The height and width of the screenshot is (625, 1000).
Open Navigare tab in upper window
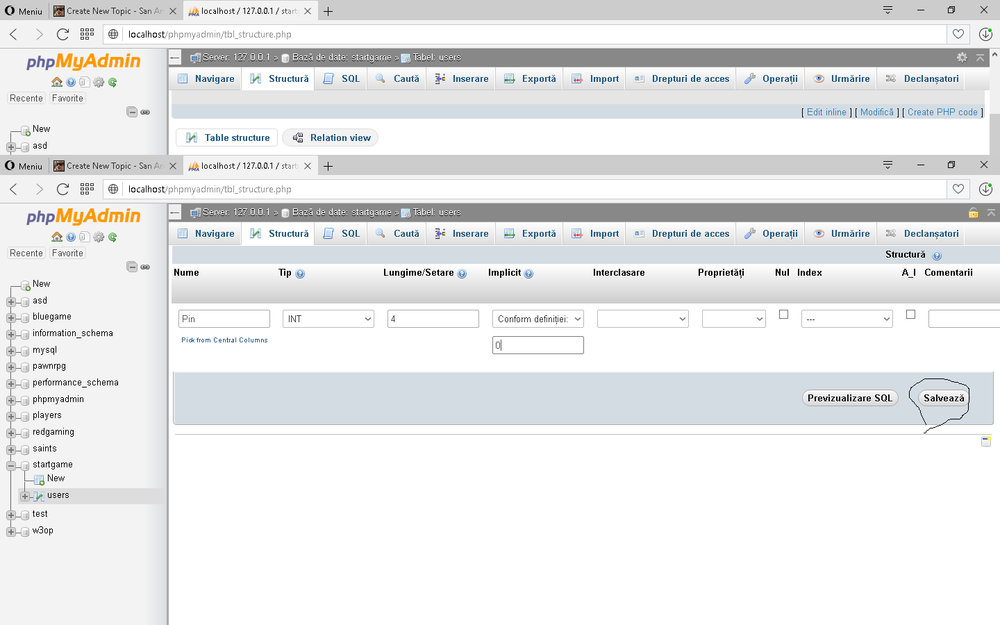pyautogui.click(x=205, y=78)
